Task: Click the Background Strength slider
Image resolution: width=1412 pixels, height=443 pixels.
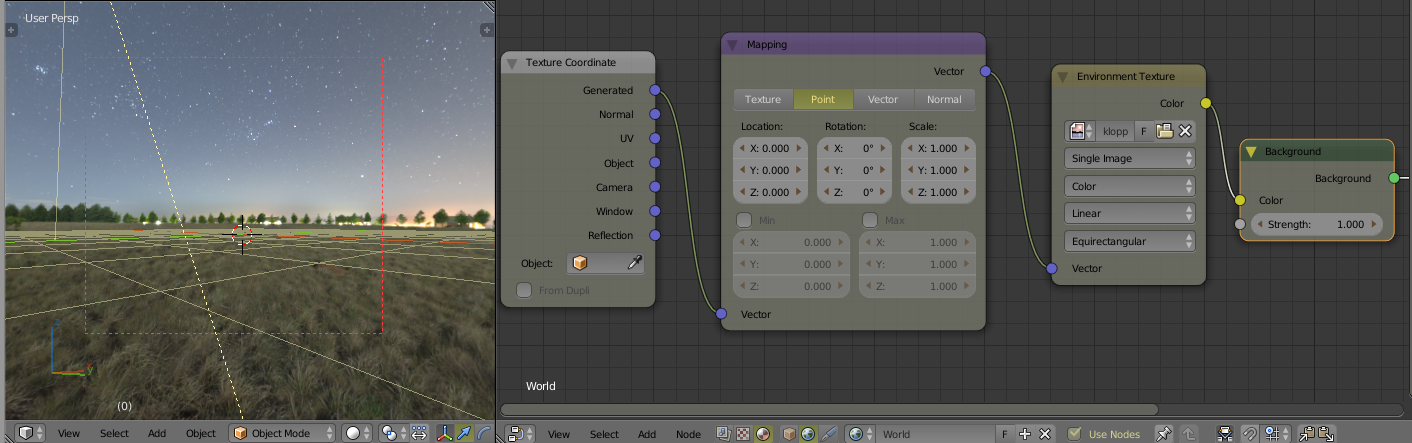Action: (1316, 225)
